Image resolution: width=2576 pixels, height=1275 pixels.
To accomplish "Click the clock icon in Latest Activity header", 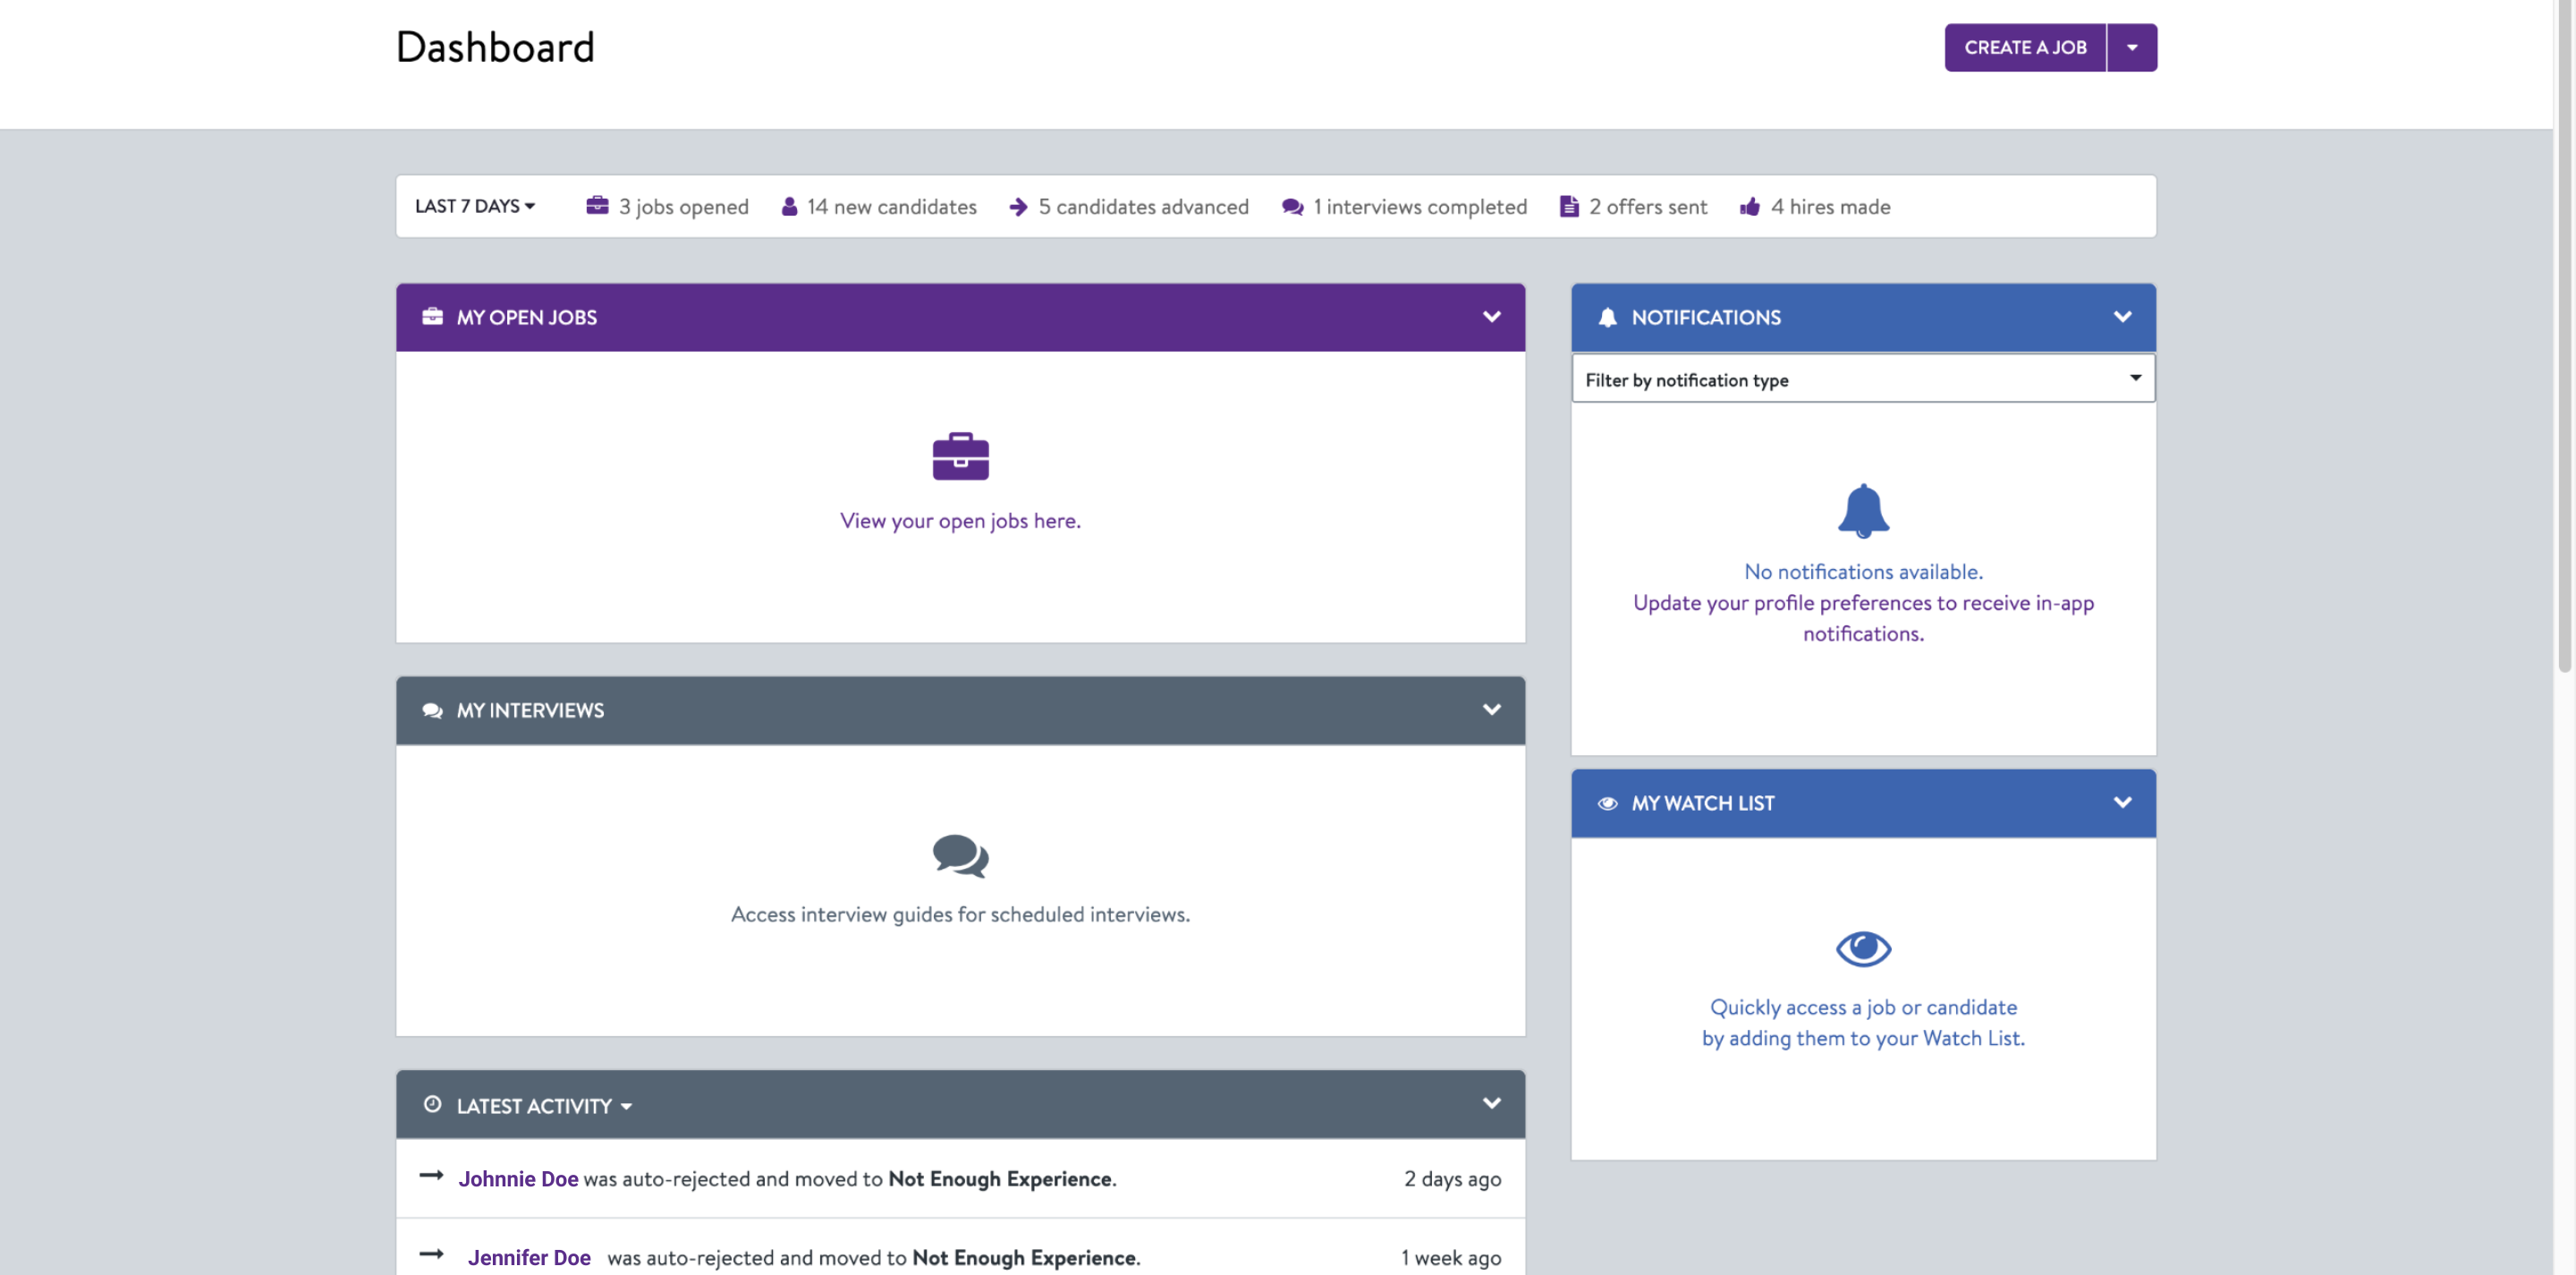I will tap(432, 1104).
